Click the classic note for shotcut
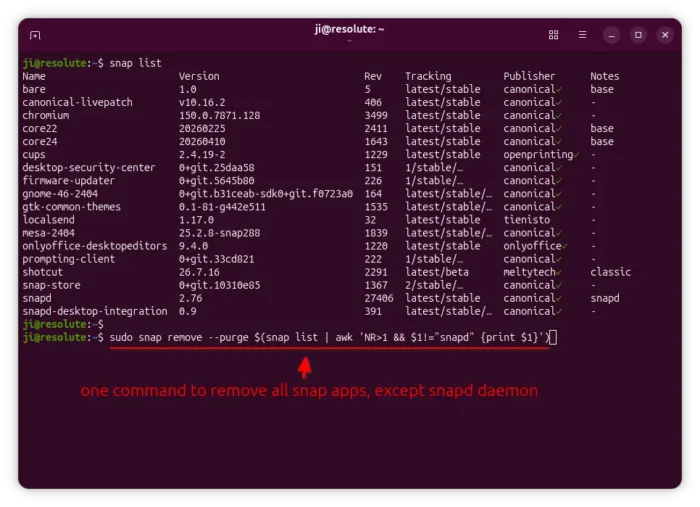Viewport: 700px width, 507px height. point(610,272)
